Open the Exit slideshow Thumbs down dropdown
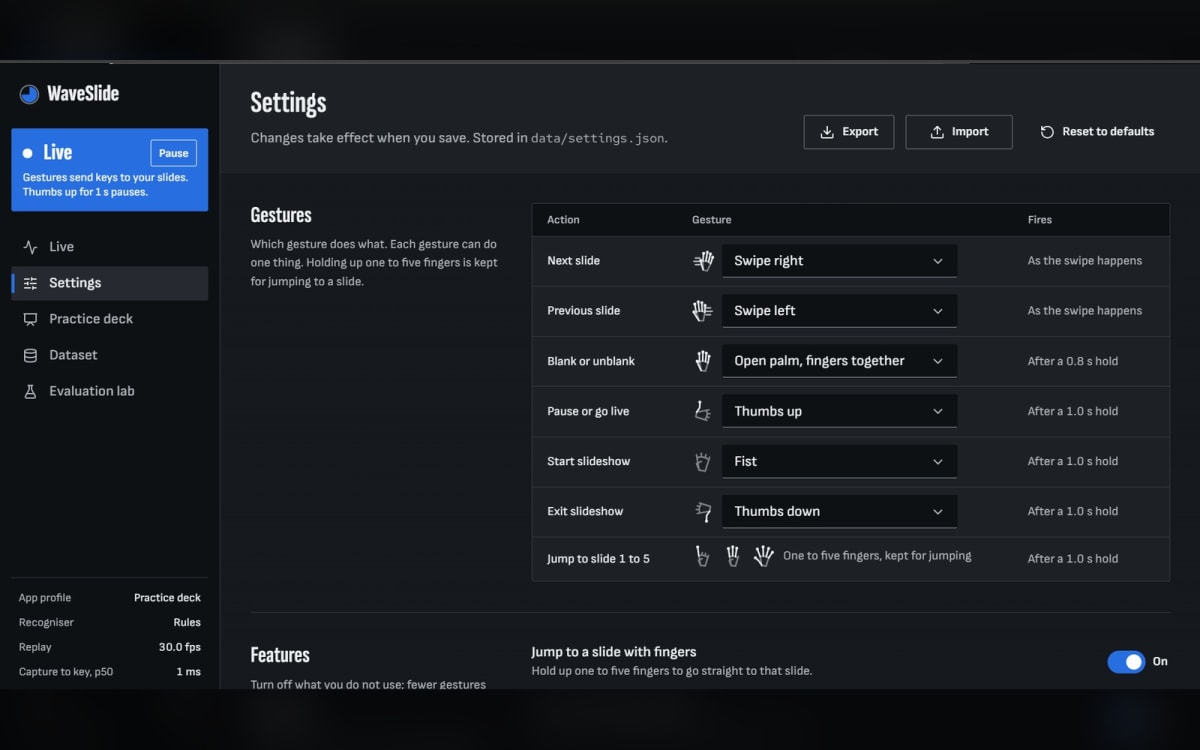 (839, 511)
